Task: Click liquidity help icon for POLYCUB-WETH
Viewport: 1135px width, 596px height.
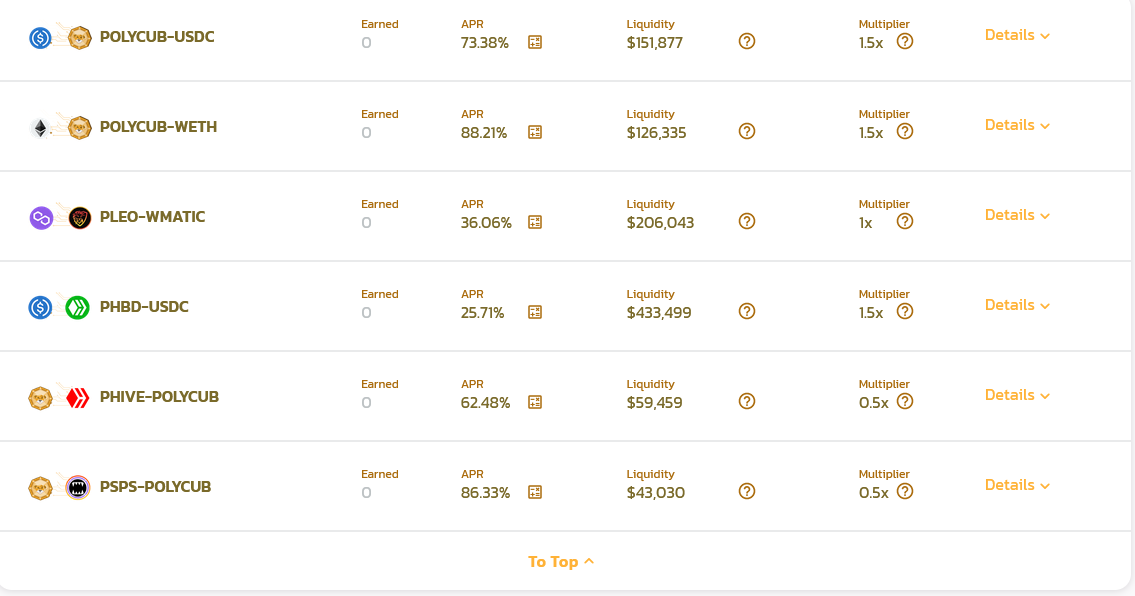Action: pyautogui.click(x=747, y=131)
